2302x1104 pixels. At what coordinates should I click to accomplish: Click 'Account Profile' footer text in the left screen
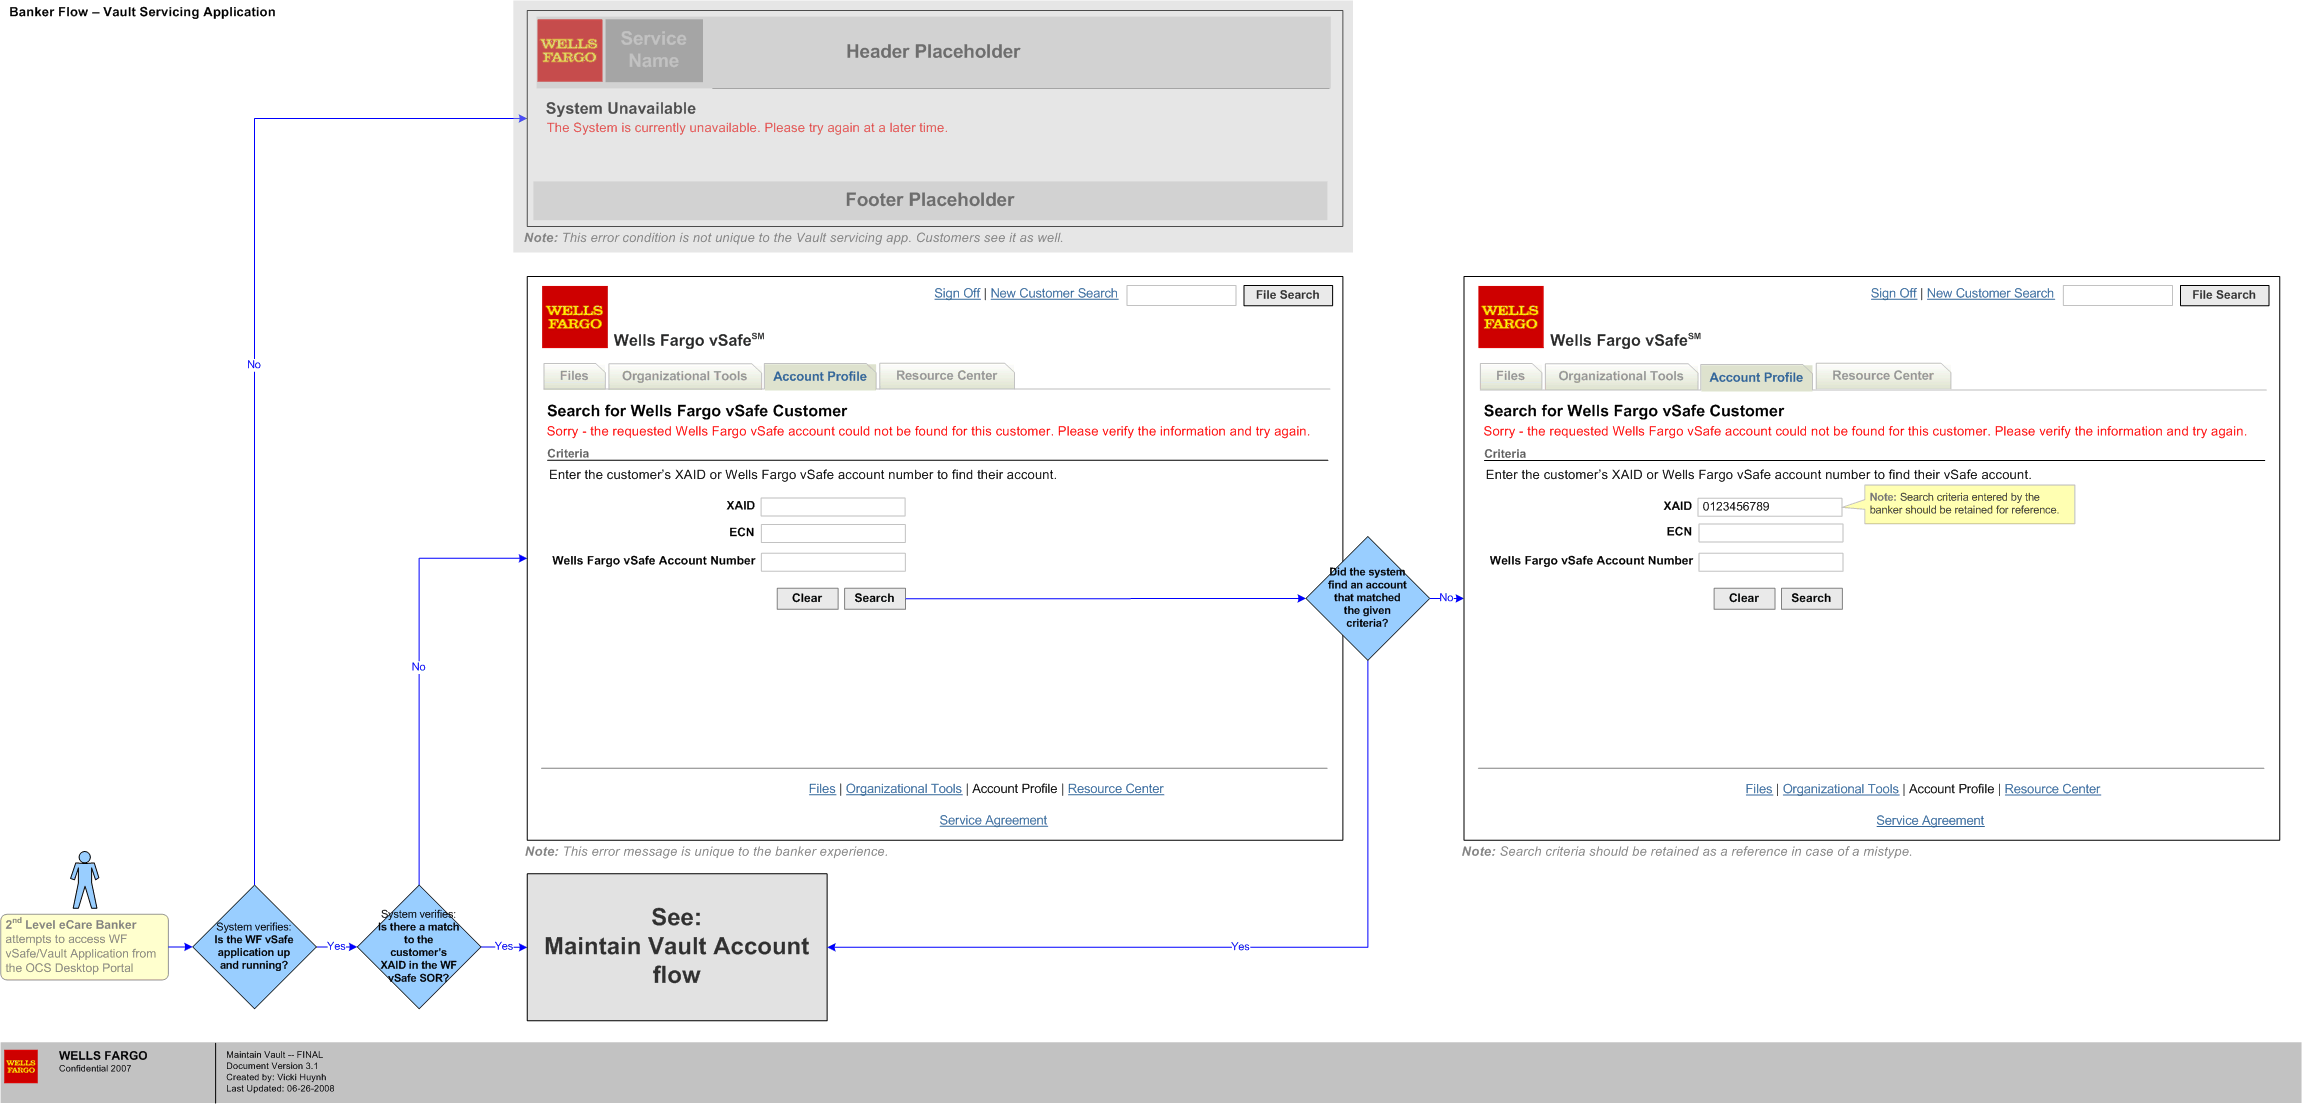coord(1014,789)
